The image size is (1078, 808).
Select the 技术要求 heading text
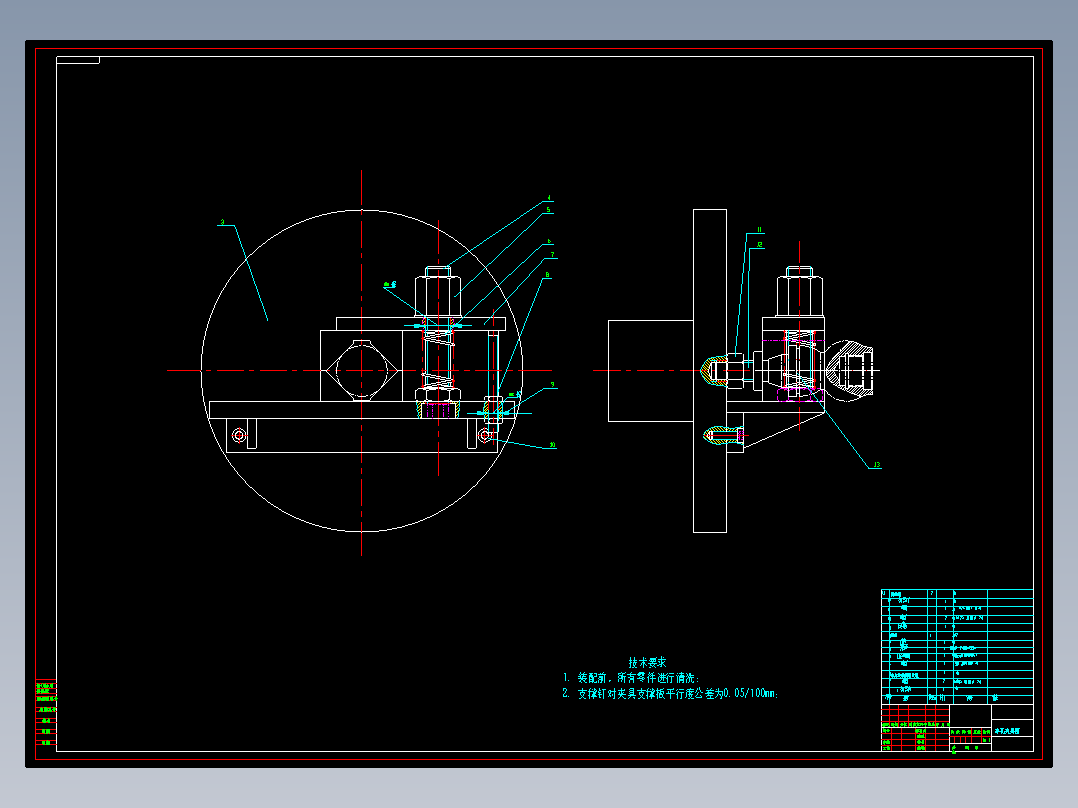647,662
